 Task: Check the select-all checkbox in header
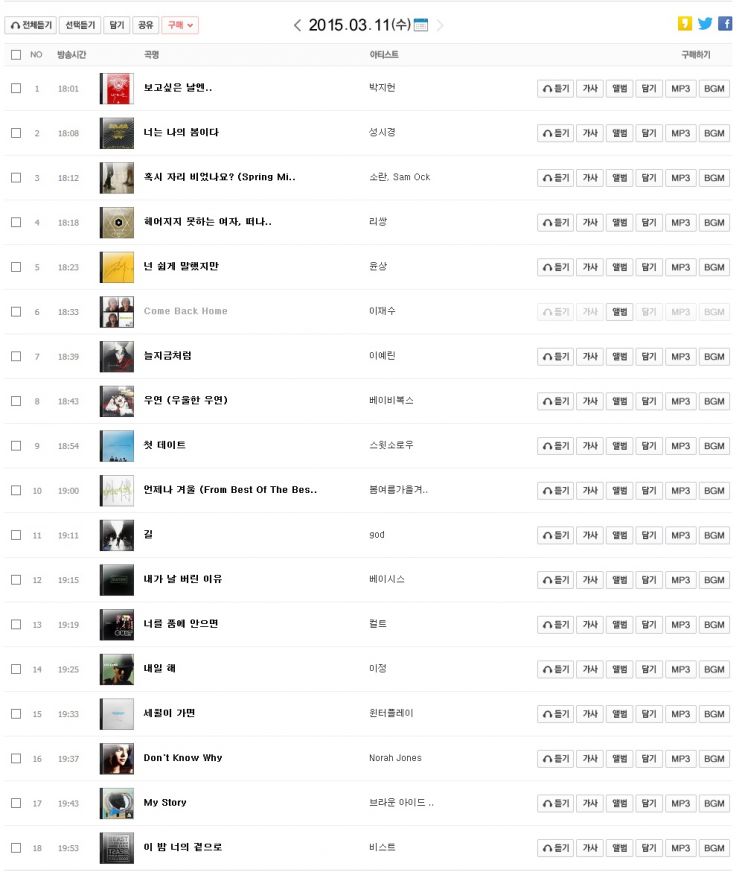point(16,55)
